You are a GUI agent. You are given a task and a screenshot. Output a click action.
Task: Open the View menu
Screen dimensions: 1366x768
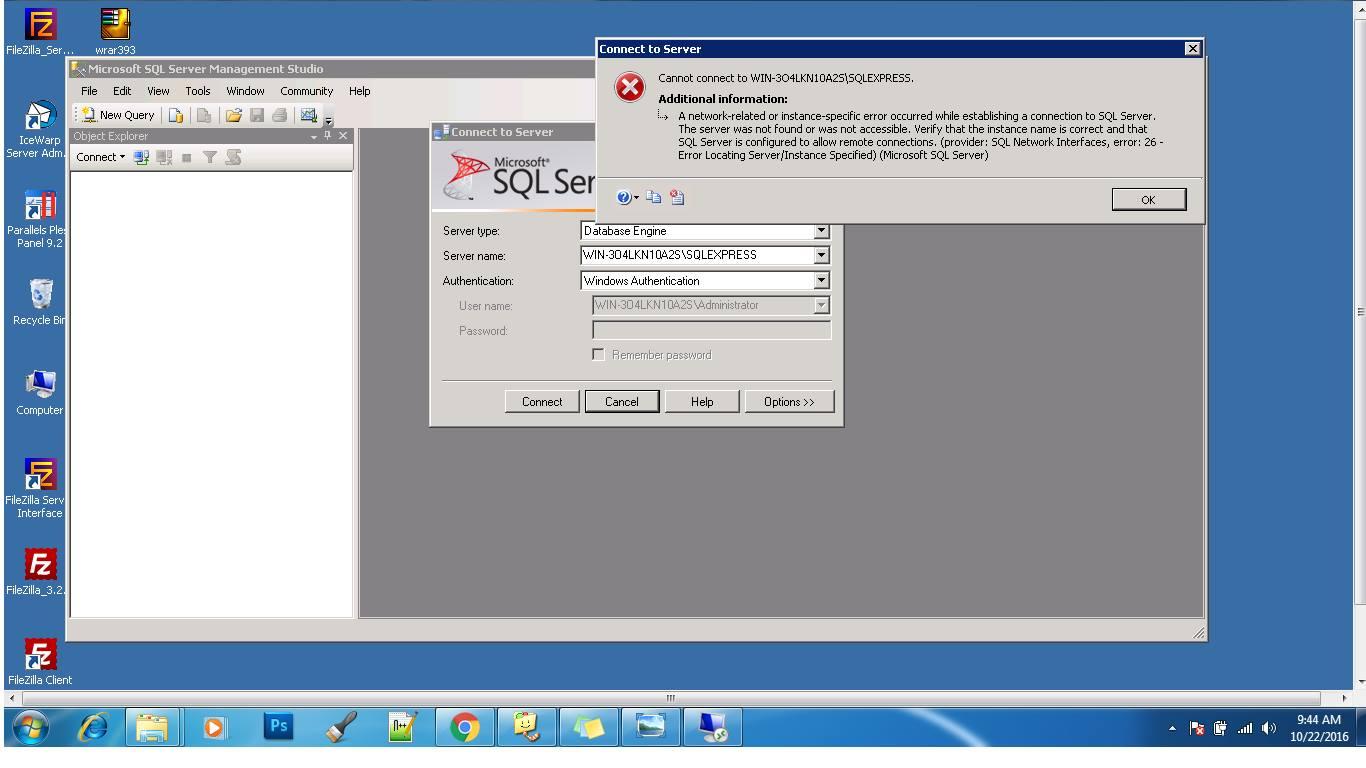(x=158, y=91)
